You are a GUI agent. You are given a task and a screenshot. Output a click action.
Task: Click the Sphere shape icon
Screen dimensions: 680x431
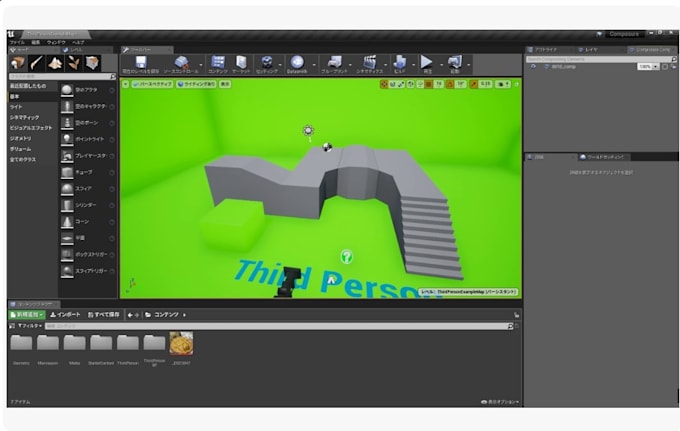(x=67, y=189)
